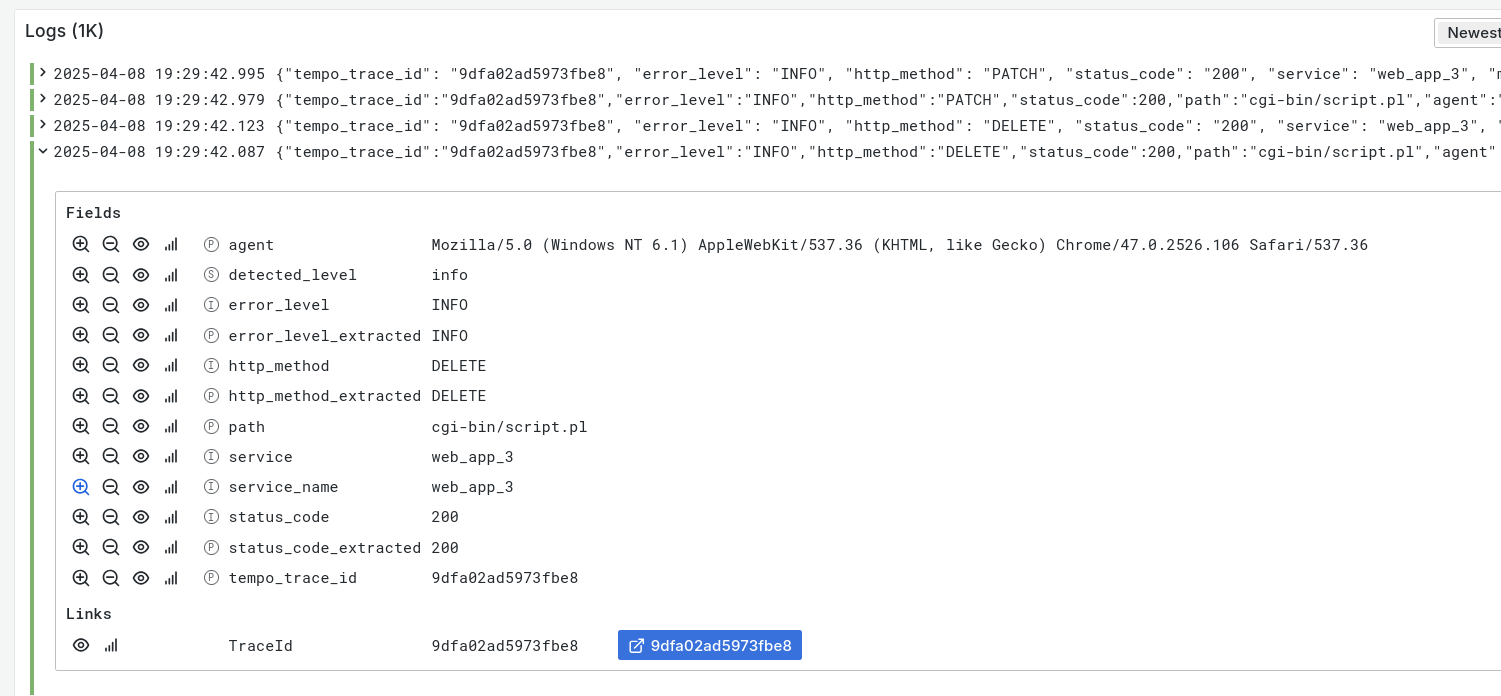The image size is (1501, 696).
Task: Expand log line at 19:29:42.123
Action: click(x=43, y=125)
